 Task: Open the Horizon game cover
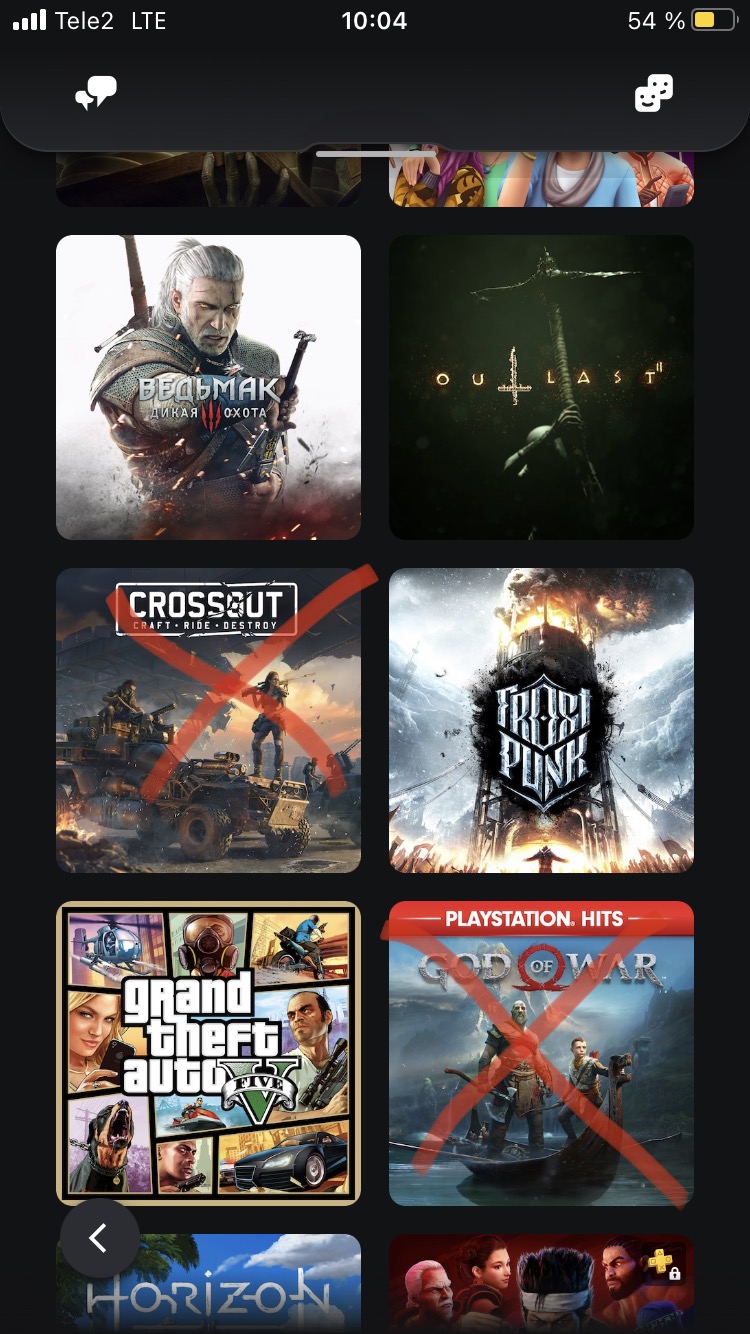pyautogui.click(x=208, y=1284)
